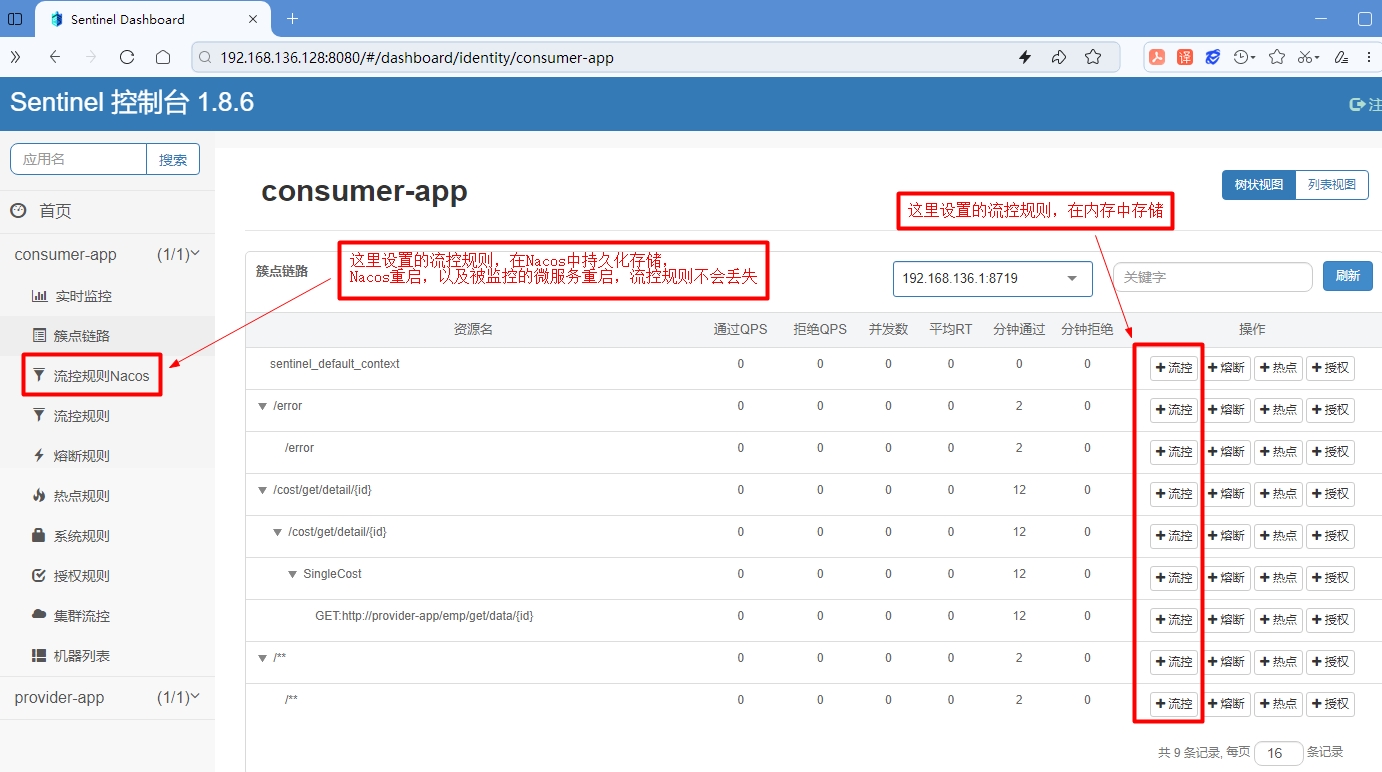Focus the 应用名 search input
The image size is (1382, 772).
[x=79, y=159]
